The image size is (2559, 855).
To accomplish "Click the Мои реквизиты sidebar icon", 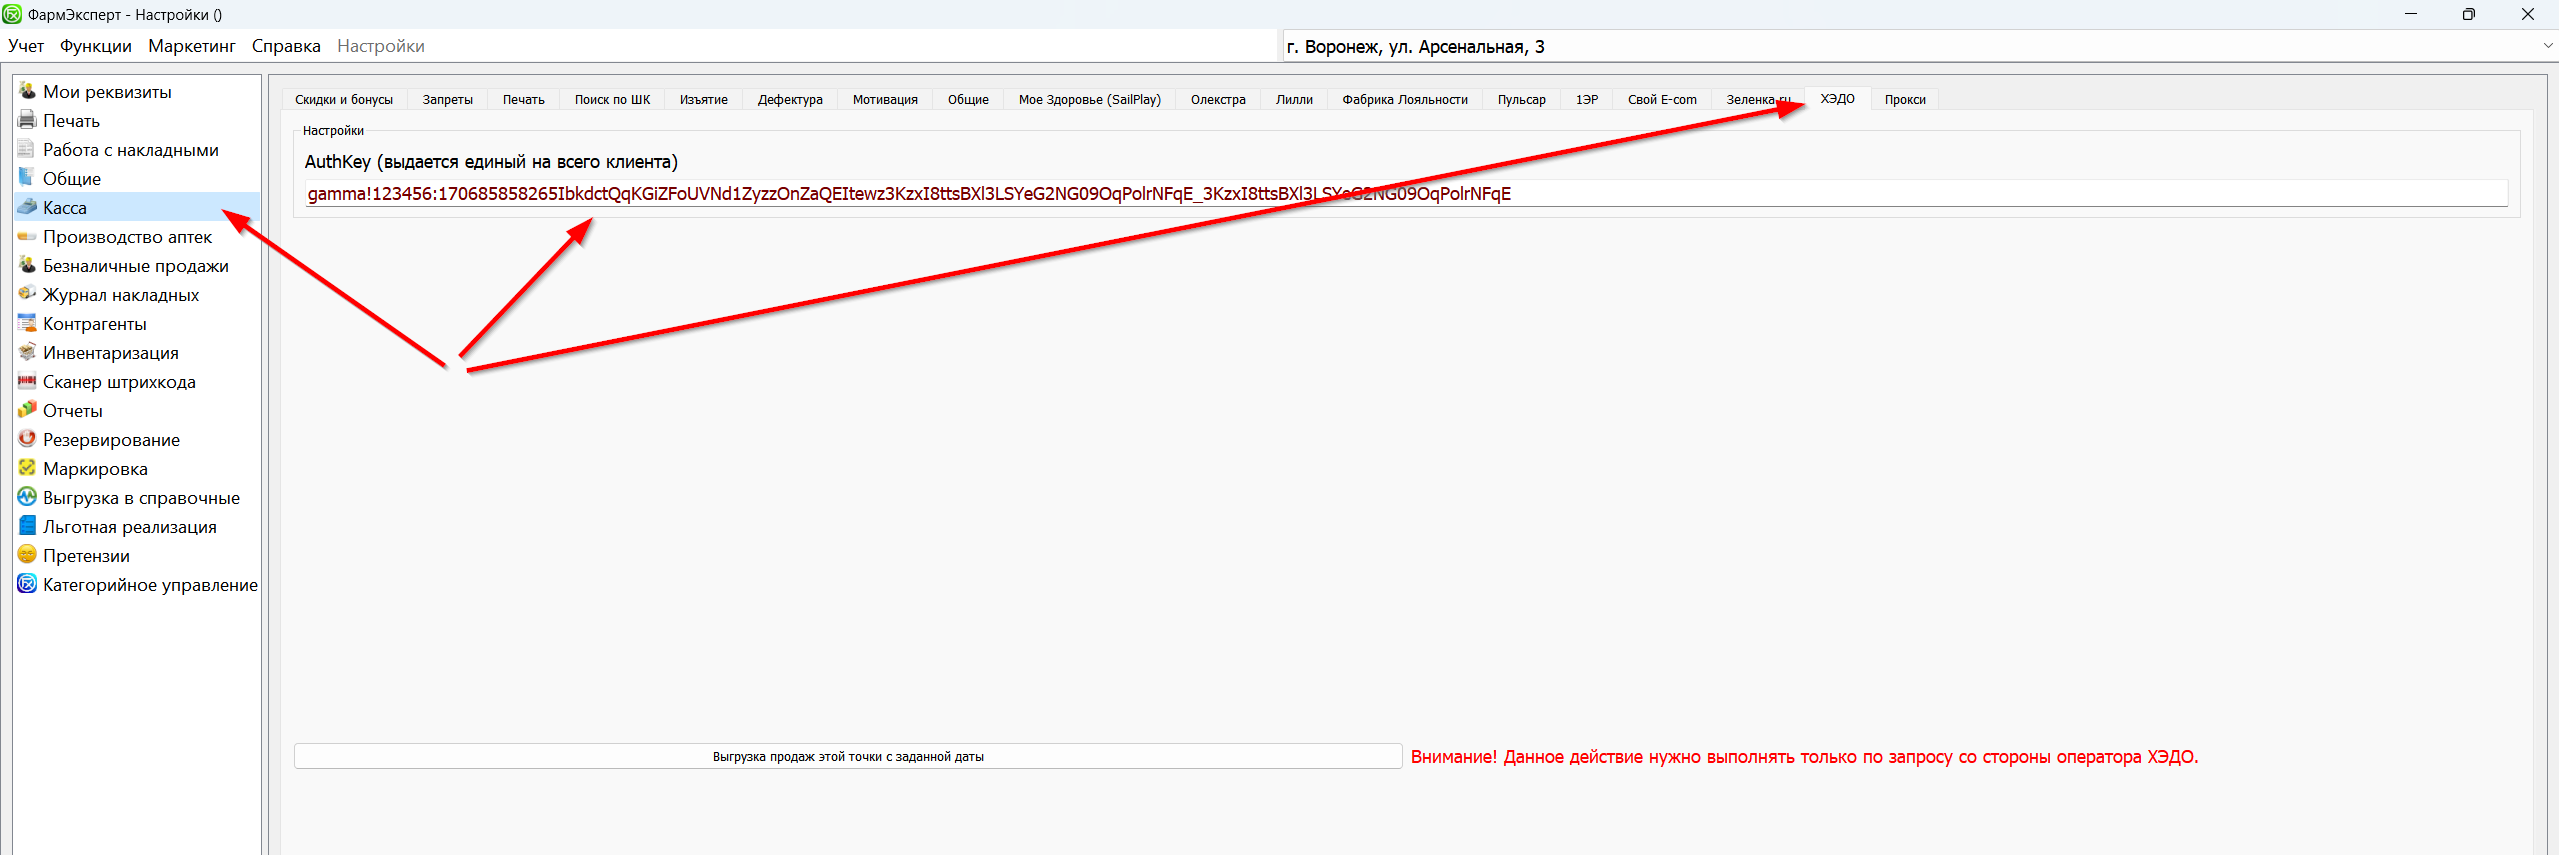I will pos(27,91).
